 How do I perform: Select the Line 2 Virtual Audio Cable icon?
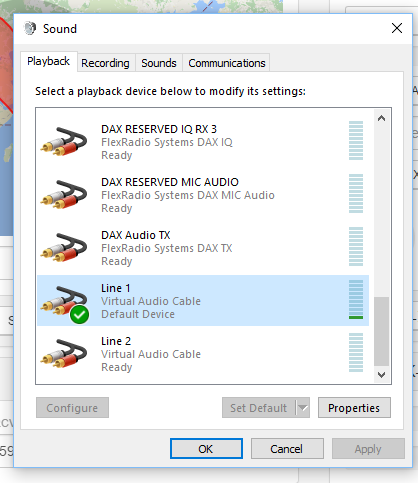click(64, 353)
